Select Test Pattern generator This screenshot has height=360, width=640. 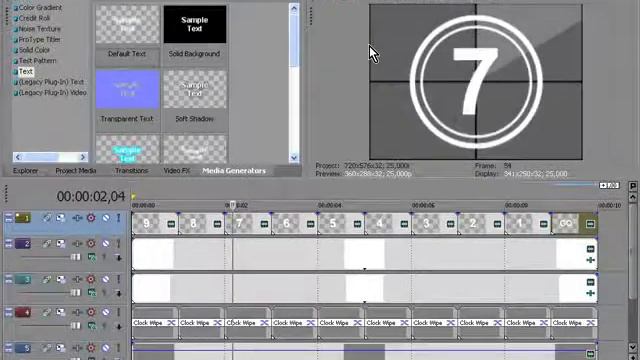click(x=38, y=60)
